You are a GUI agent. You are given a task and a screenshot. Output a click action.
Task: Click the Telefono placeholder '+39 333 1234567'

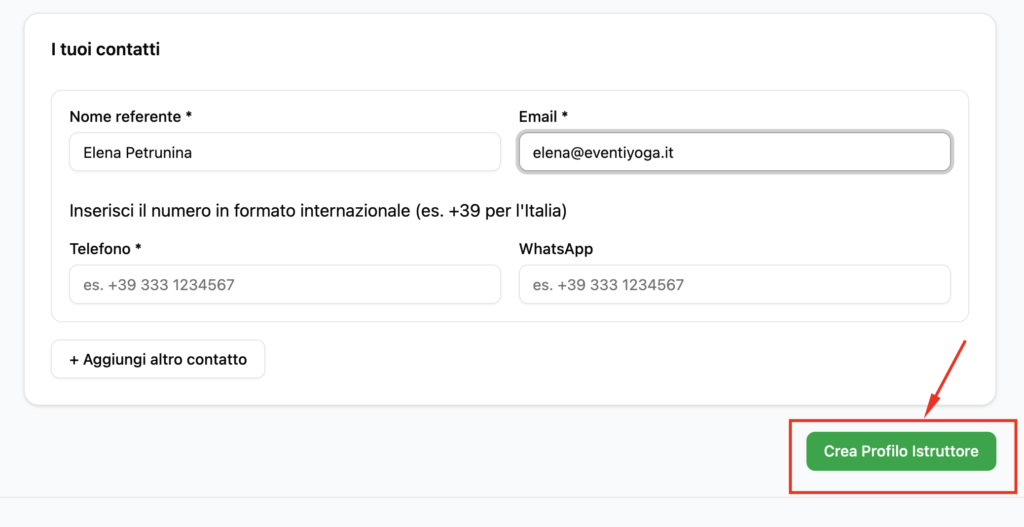pyautogui.click(x=159, y=285)
